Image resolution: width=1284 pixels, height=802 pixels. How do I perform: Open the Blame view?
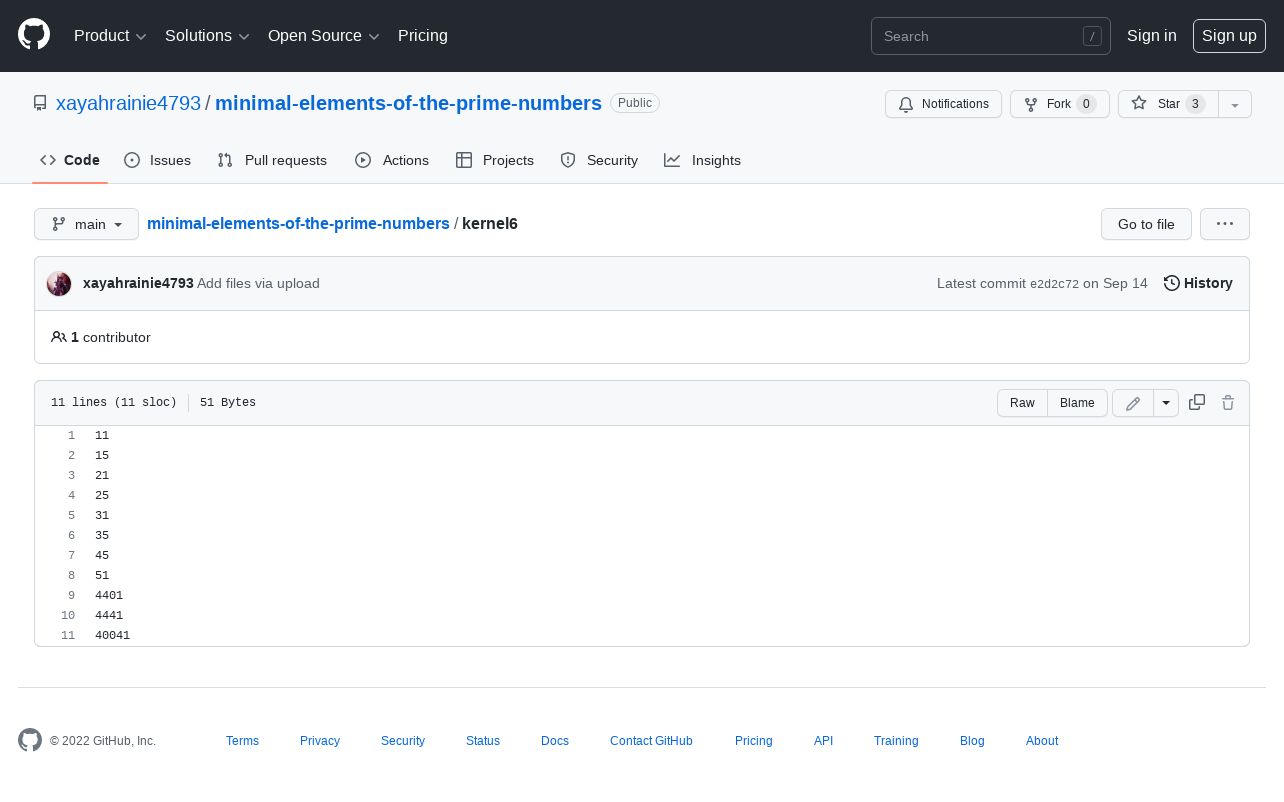tap(1077, 403)
